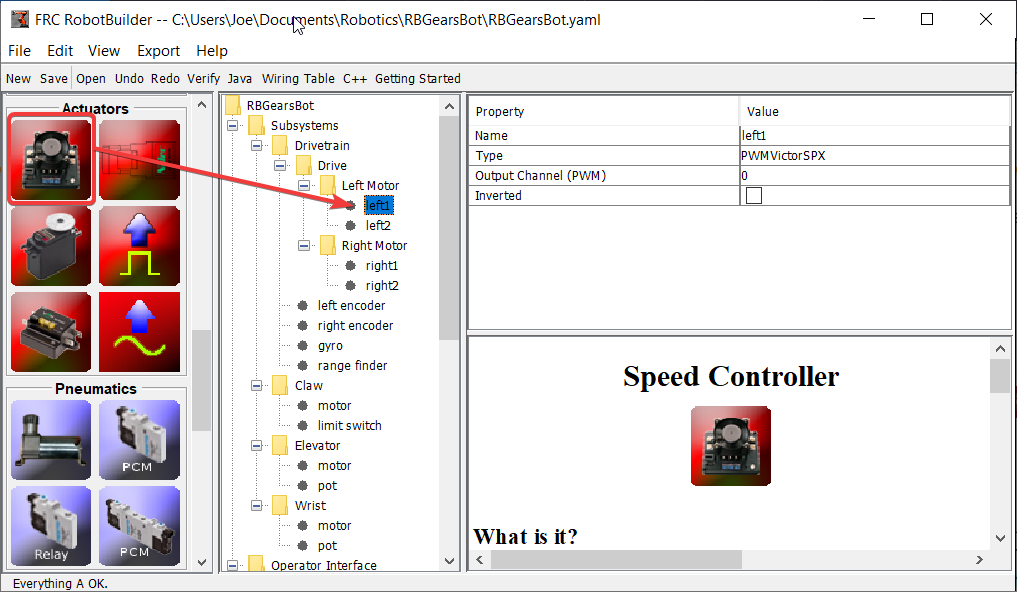The image size is (1017, 592).
Task: Click the analog output sine-wave arrow icon
Action: pyautogui.click(x=139, y=331)
